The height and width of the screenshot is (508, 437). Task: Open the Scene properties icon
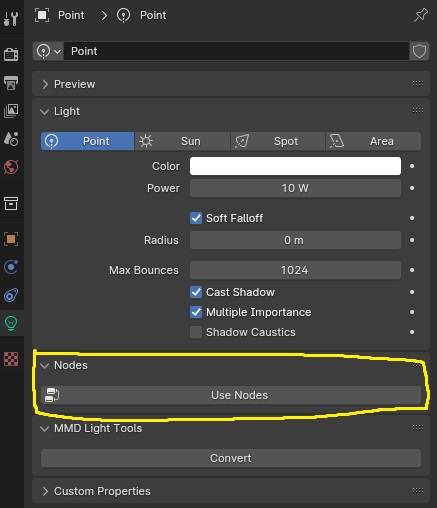point(11,138)
